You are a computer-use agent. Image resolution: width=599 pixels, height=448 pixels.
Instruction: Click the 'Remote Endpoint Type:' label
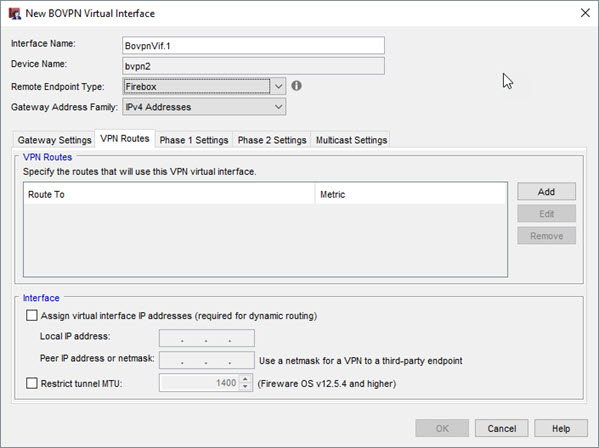[58, 87]
